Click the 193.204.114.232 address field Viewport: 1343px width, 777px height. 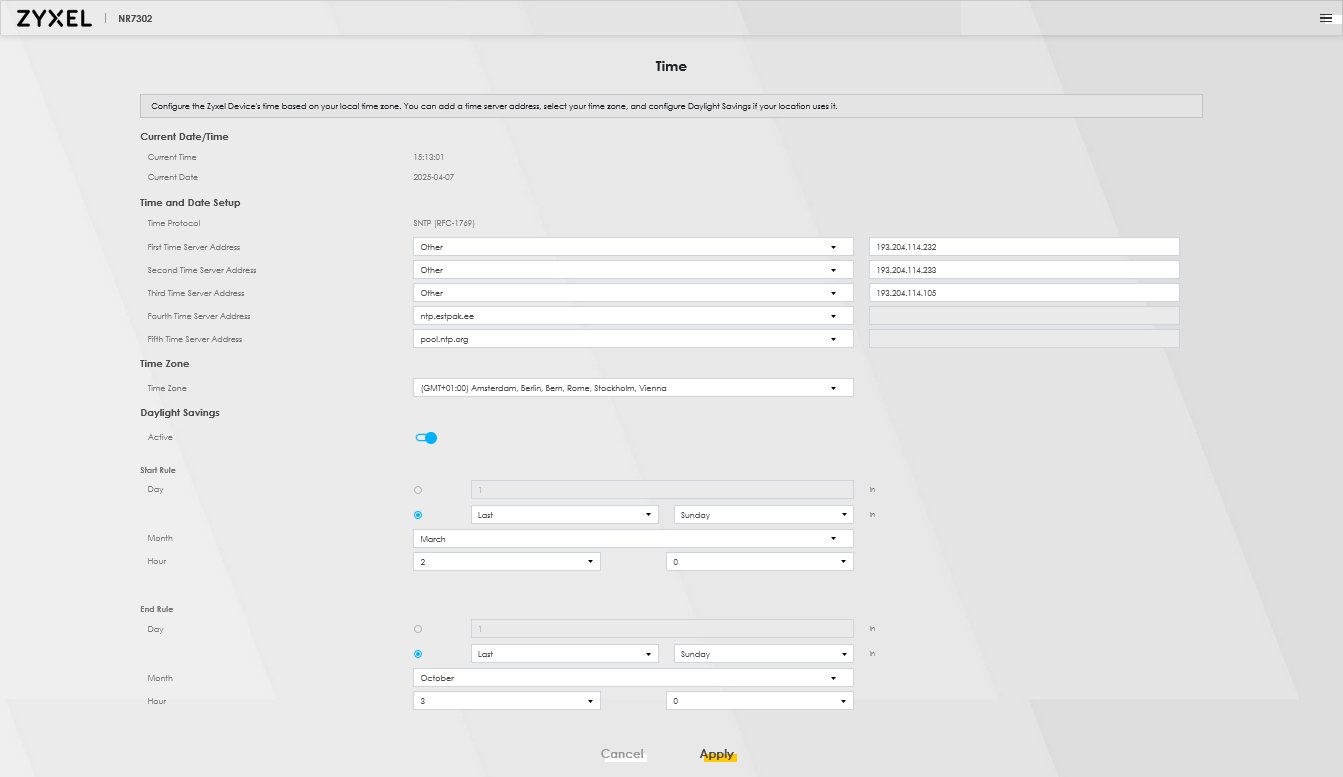tap(1024, 247)
